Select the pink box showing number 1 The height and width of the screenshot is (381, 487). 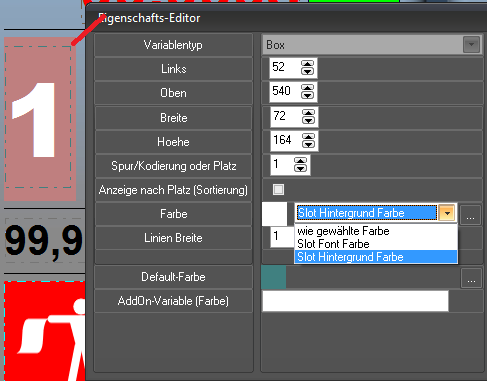[x=40, y=119]
